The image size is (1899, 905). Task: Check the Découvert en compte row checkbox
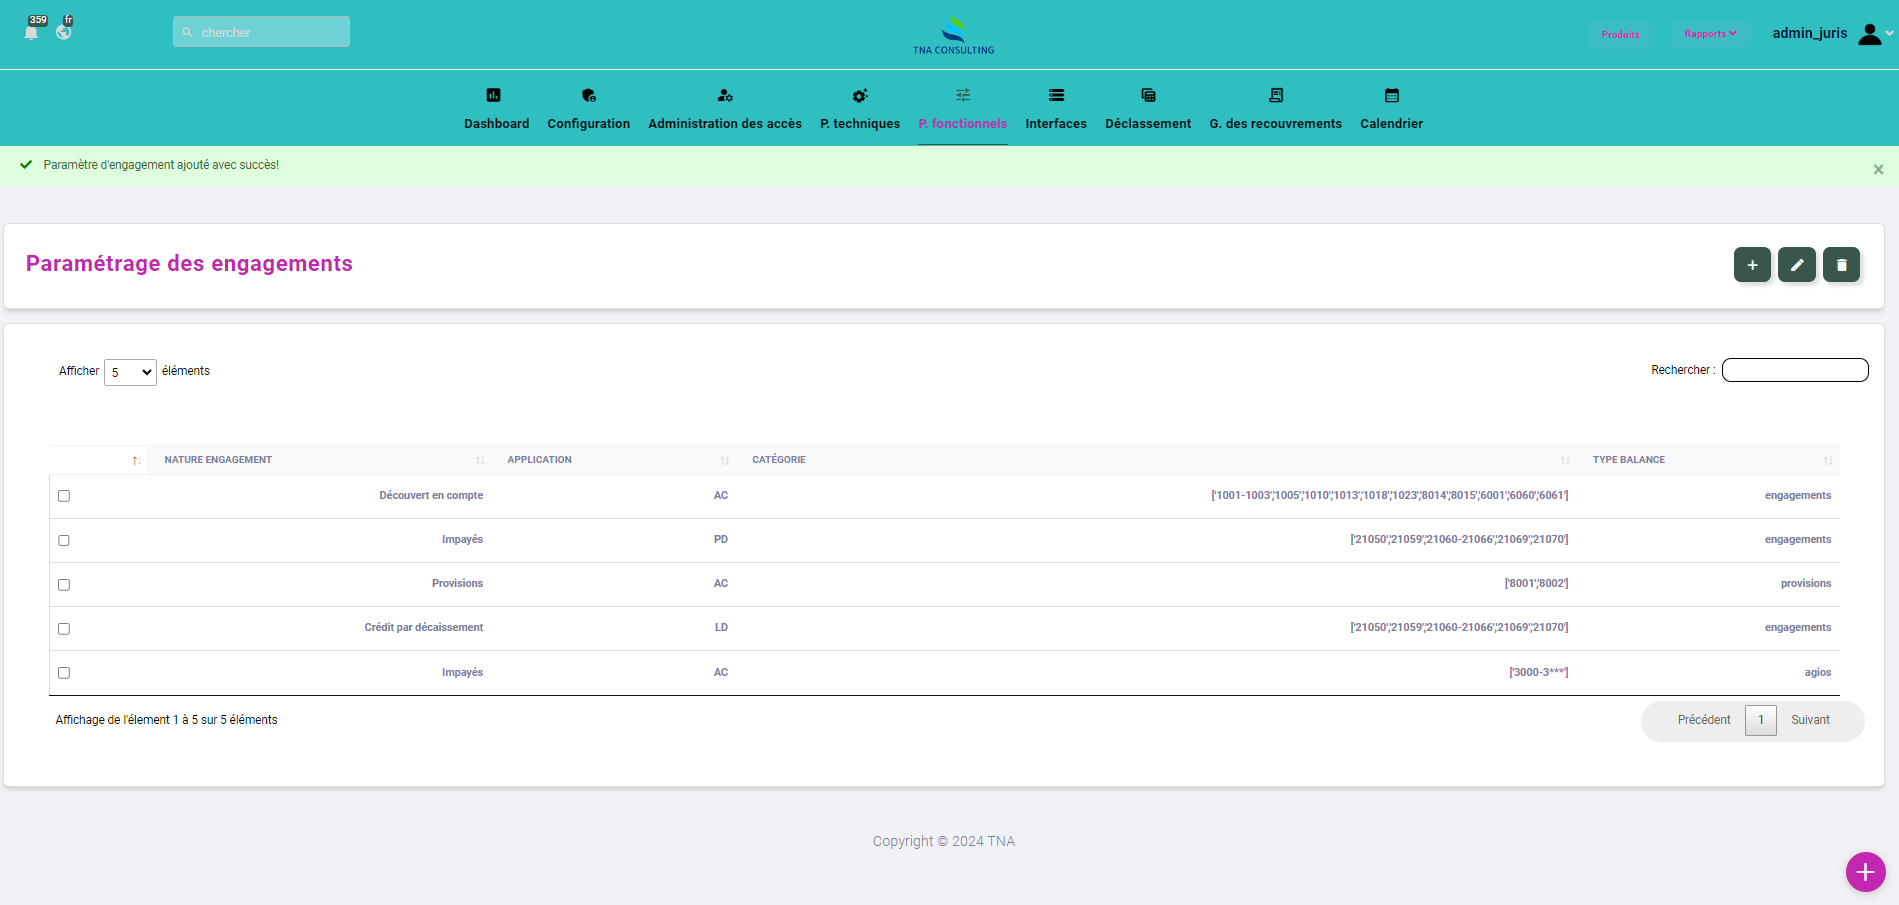coord(64,496)
